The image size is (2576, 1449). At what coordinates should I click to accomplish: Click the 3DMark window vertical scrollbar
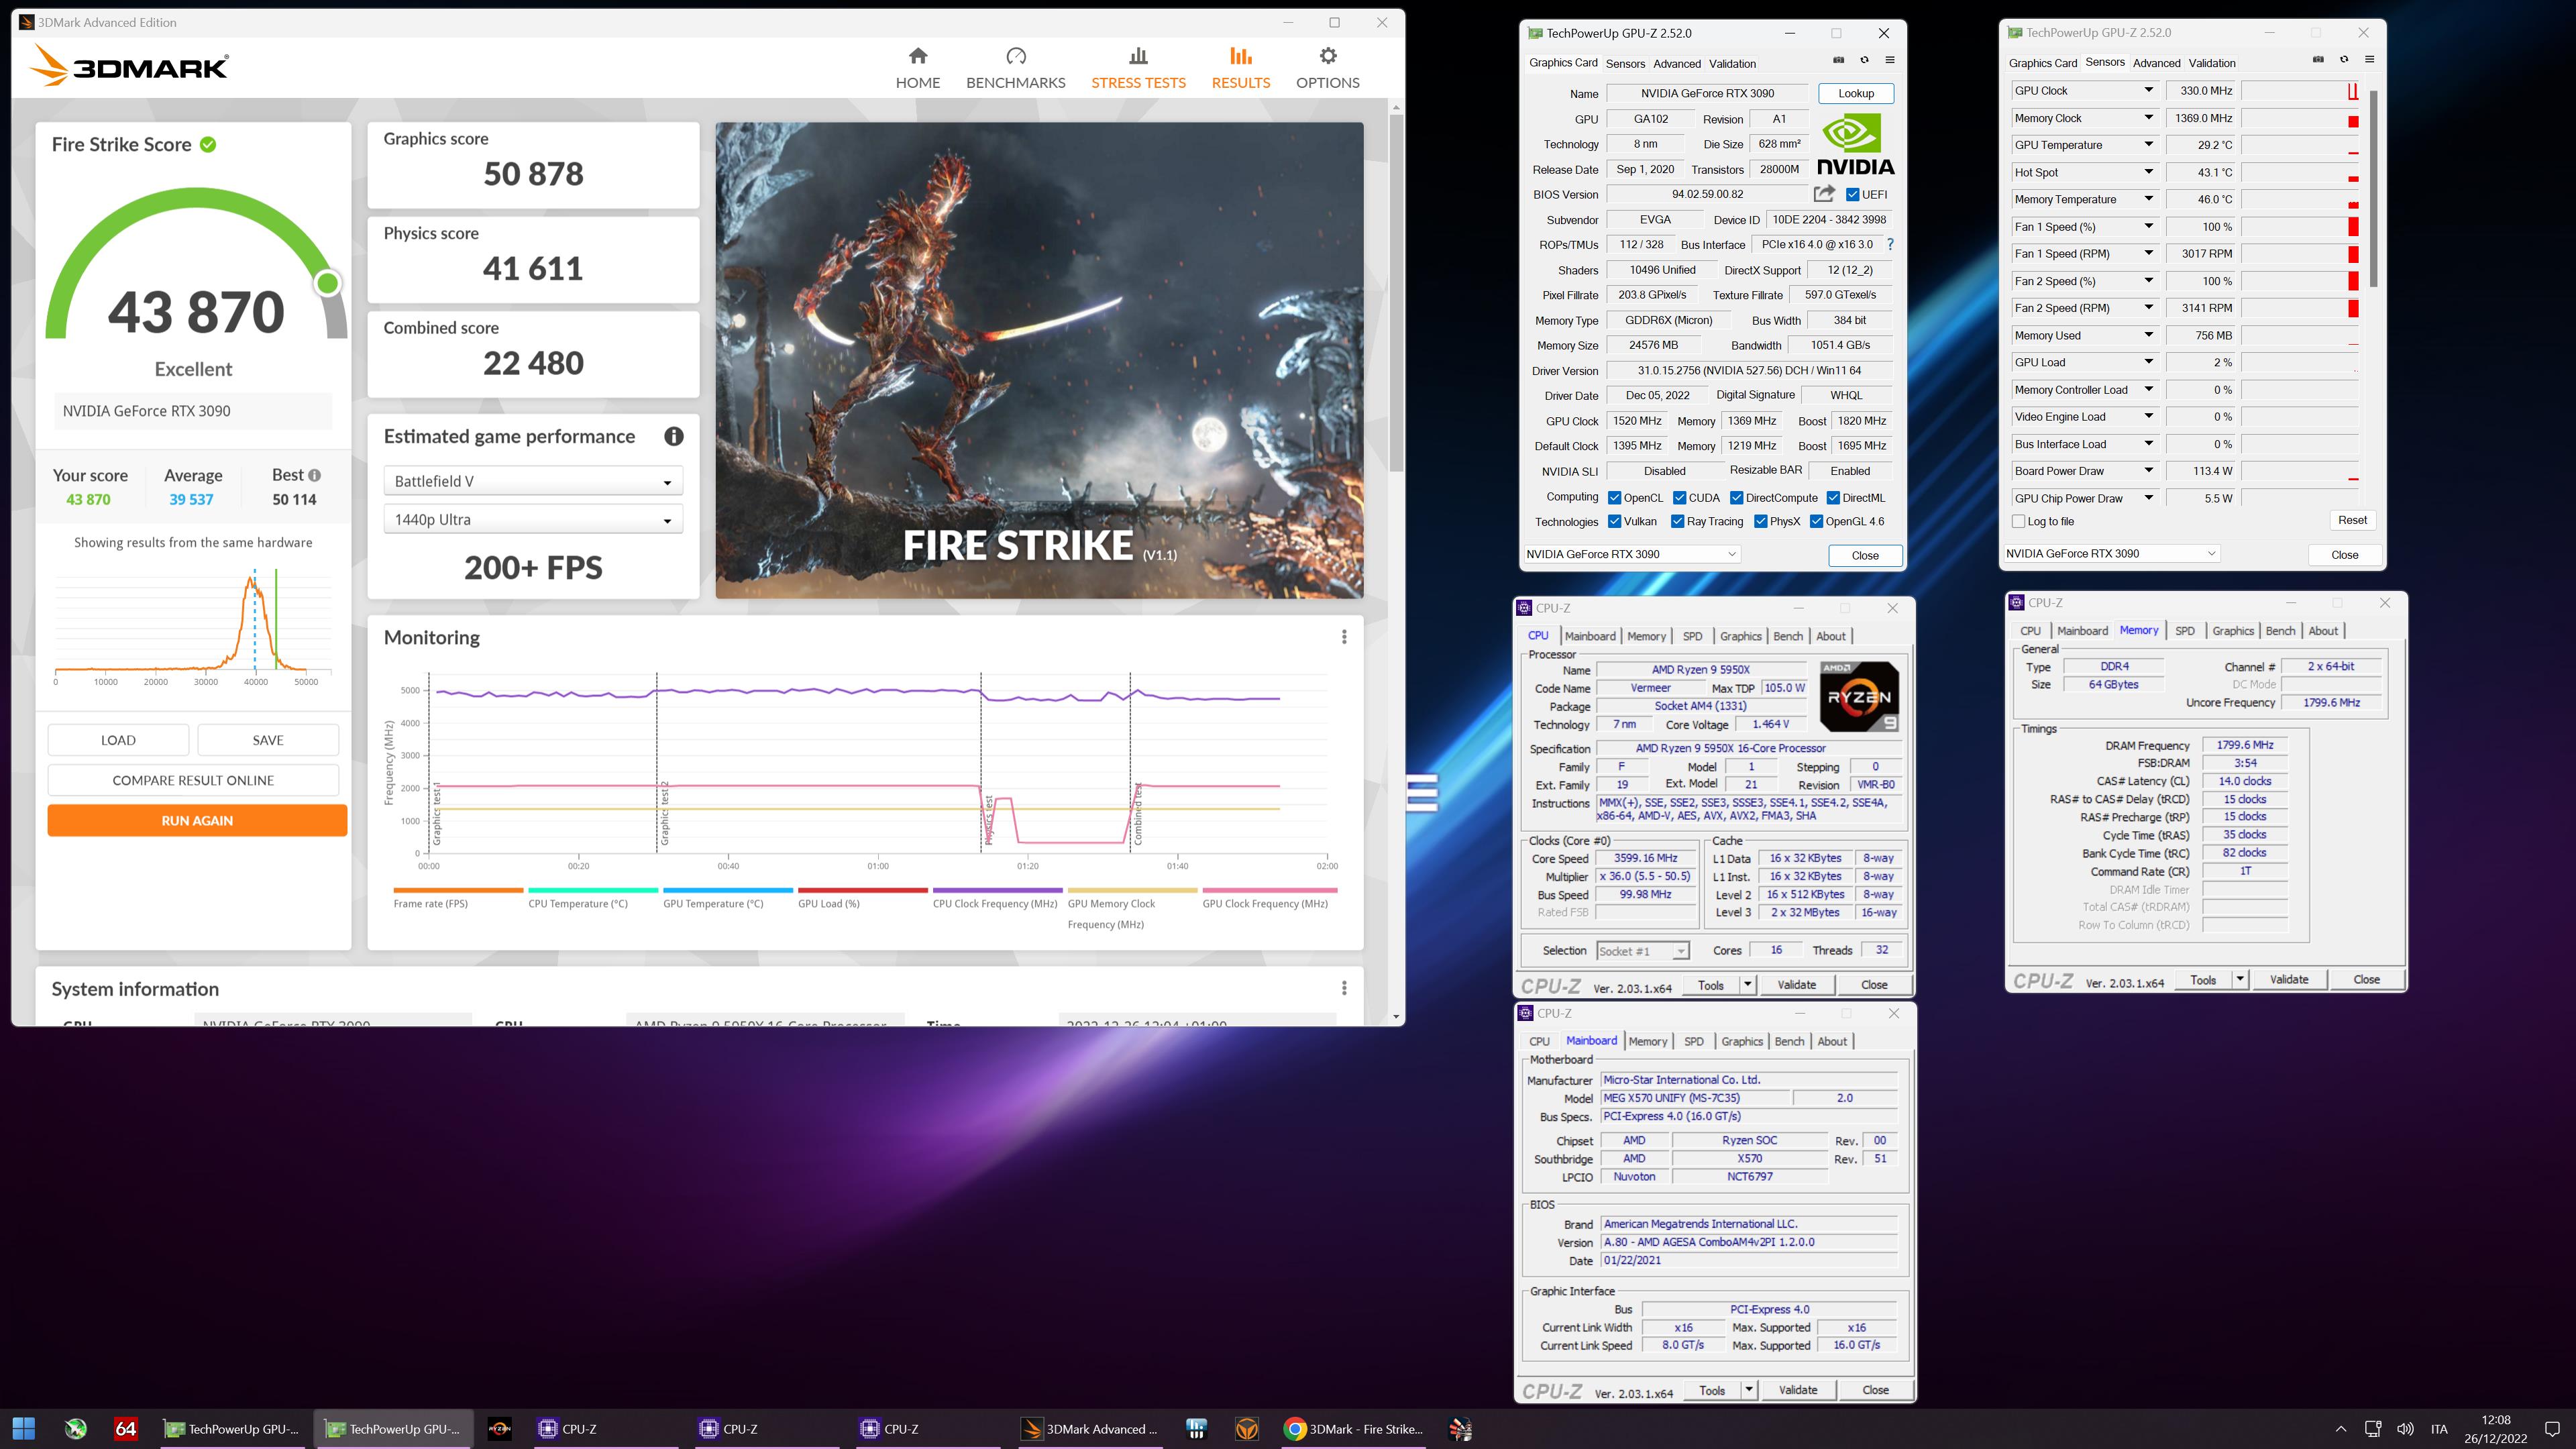(1396, 294)
